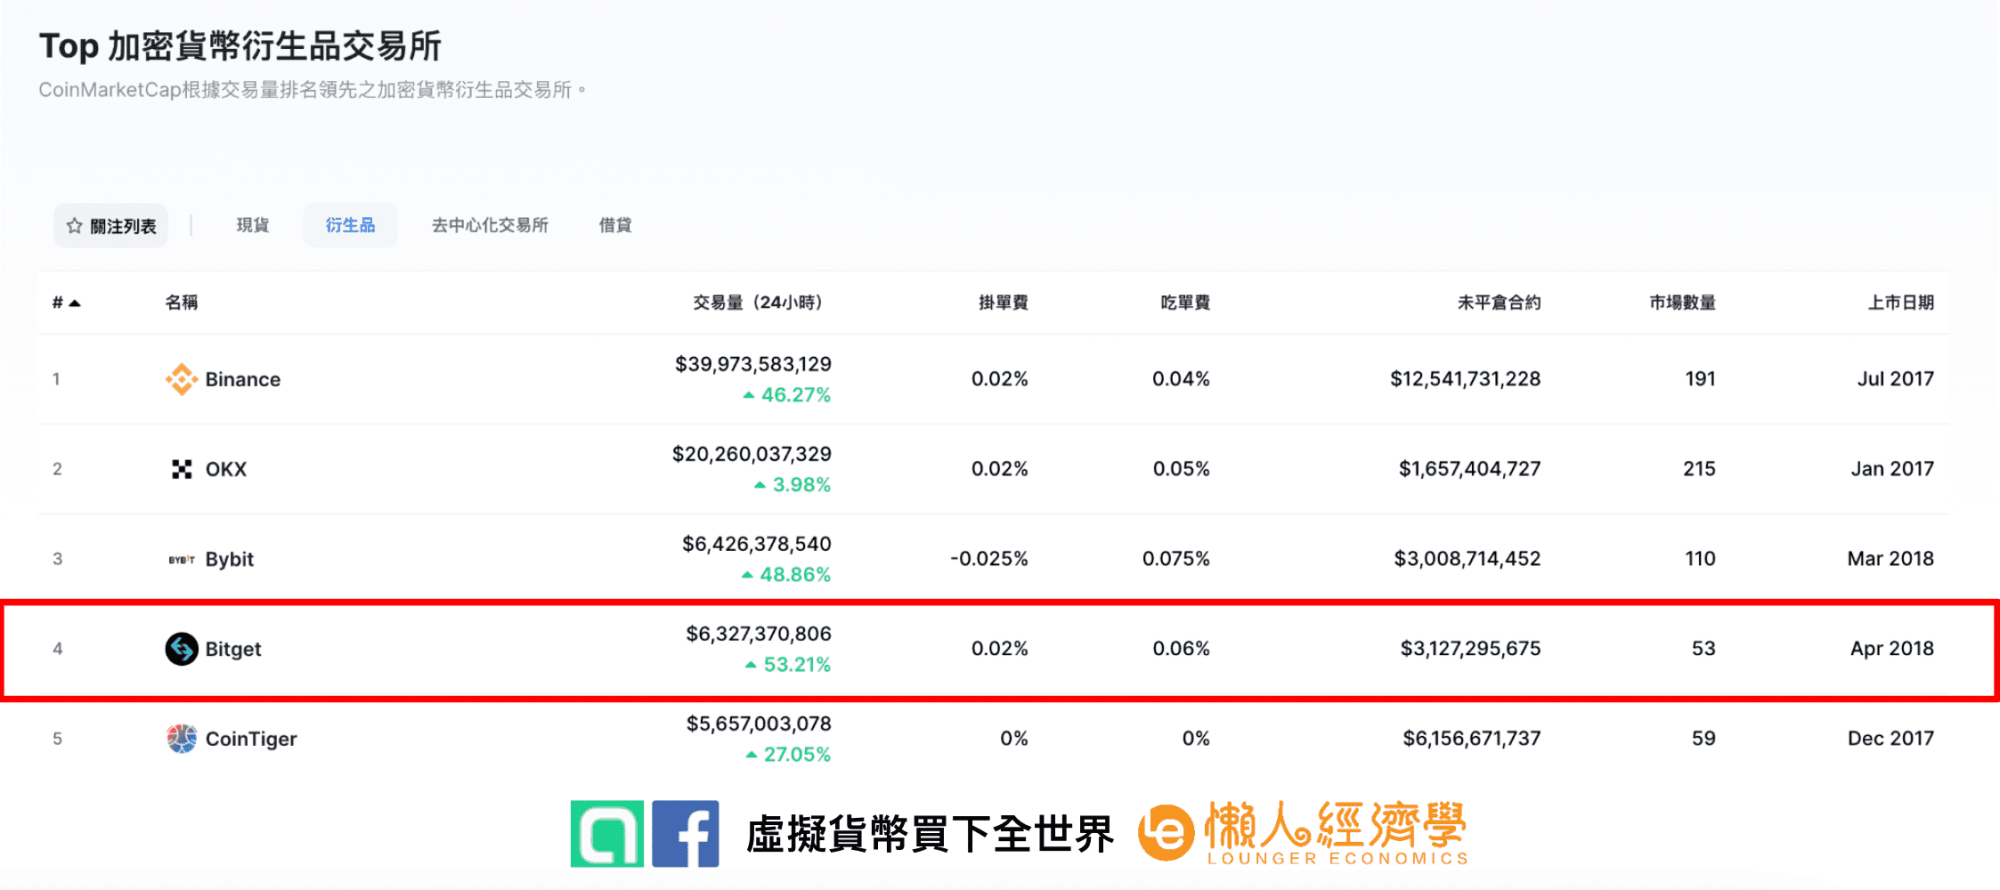This screenshot has width=2000, height=890.
Task: Click Binance market count 191
Action: (1700, 379)
